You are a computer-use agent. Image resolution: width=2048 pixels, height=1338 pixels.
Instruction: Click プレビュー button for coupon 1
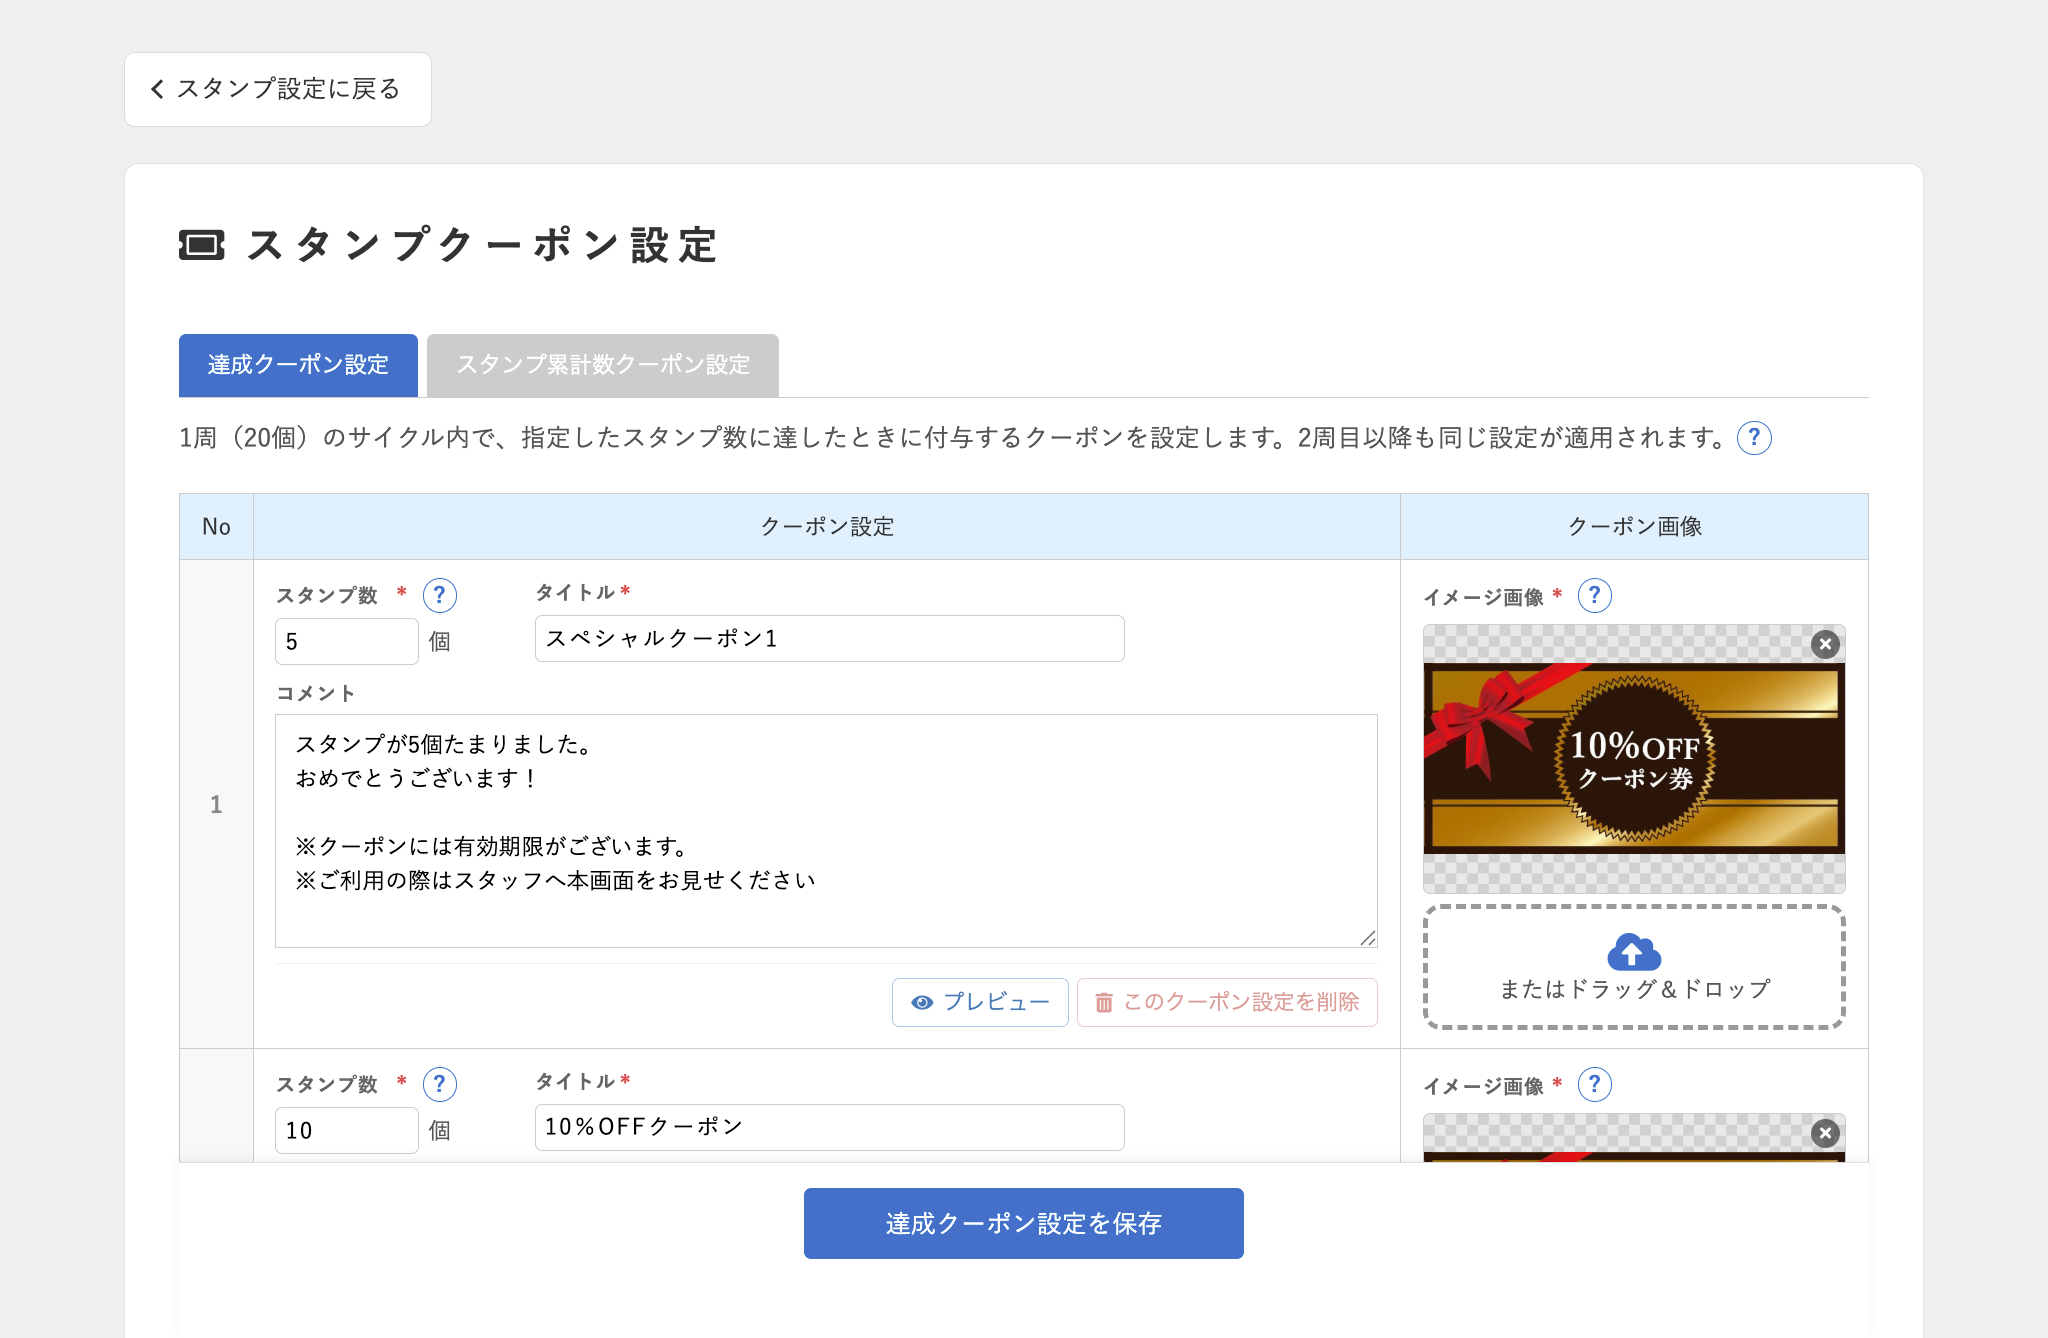click(x=980, y=1002)
